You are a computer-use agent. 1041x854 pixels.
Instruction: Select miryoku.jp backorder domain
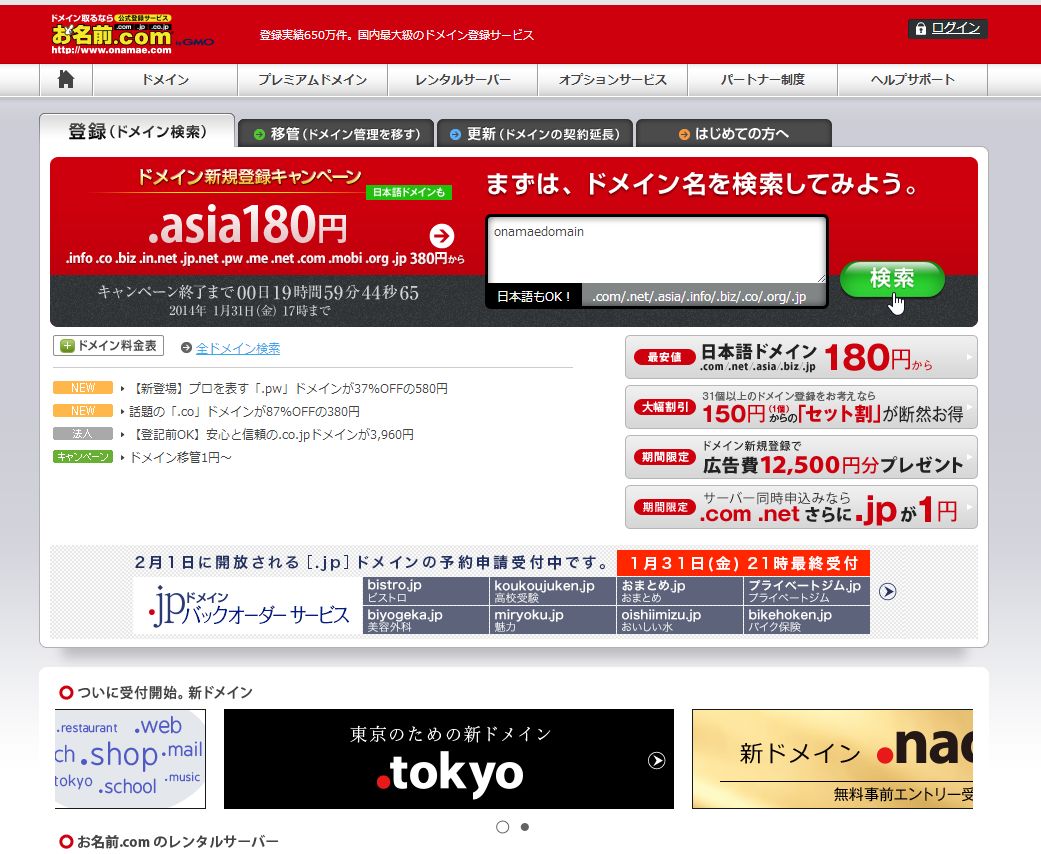553,620
